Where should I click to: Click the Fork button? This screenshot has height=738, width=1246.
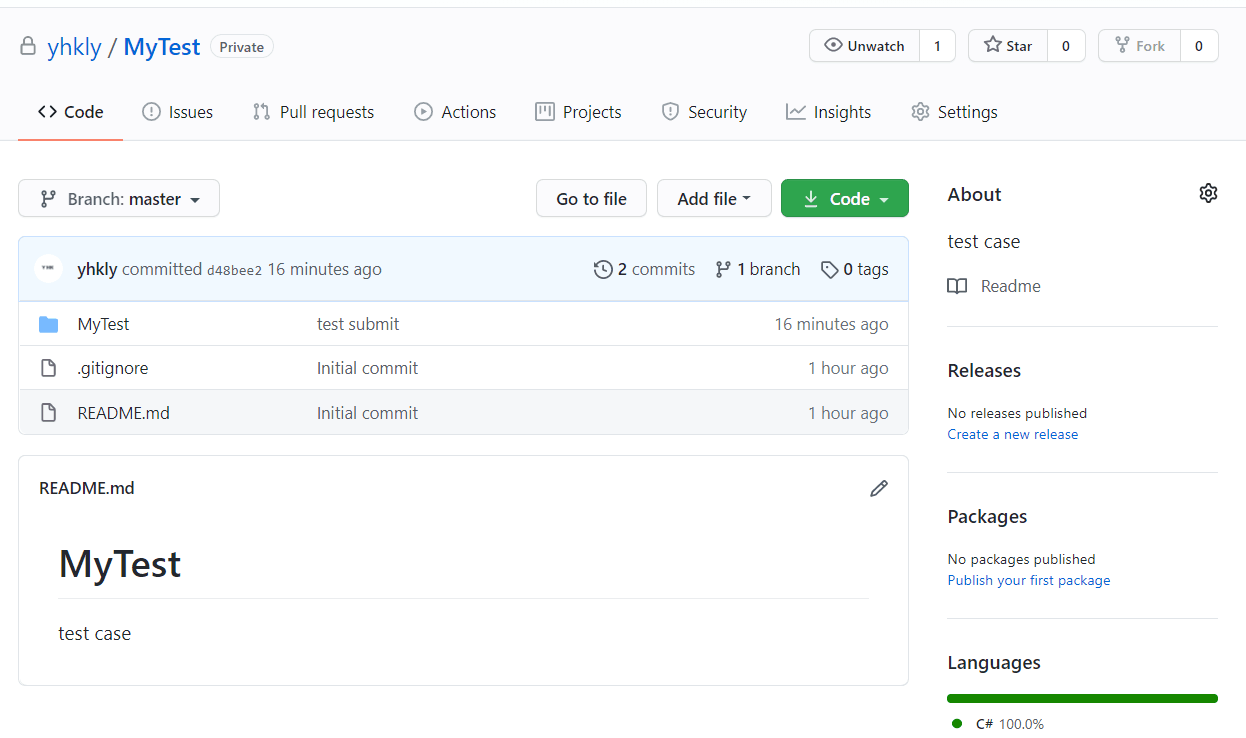(x=1140, y=46)
